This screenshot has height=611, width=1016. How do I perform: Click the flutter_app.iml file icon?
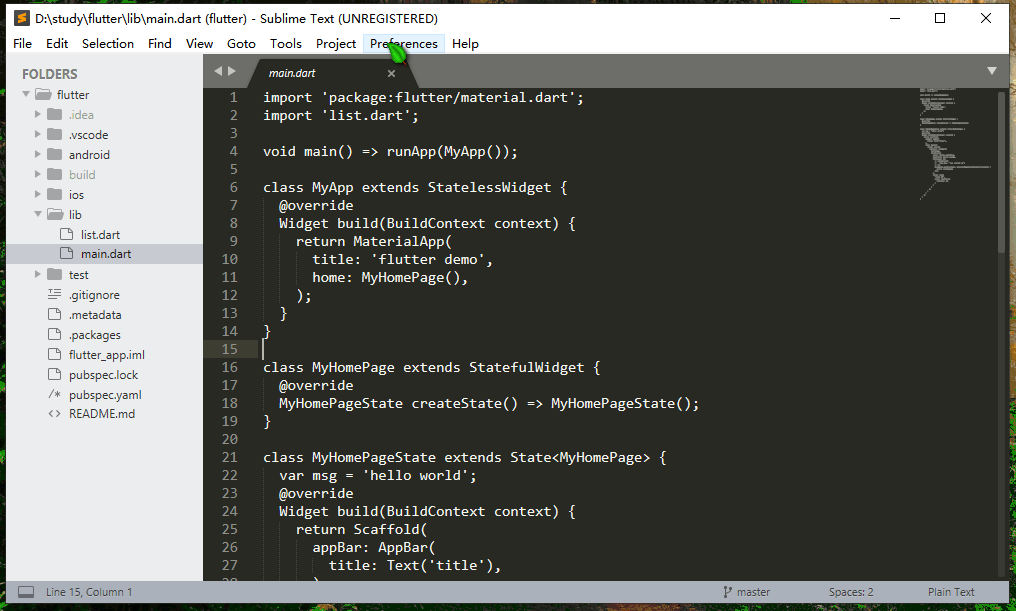pyautogui.click(x=54, y=354)
